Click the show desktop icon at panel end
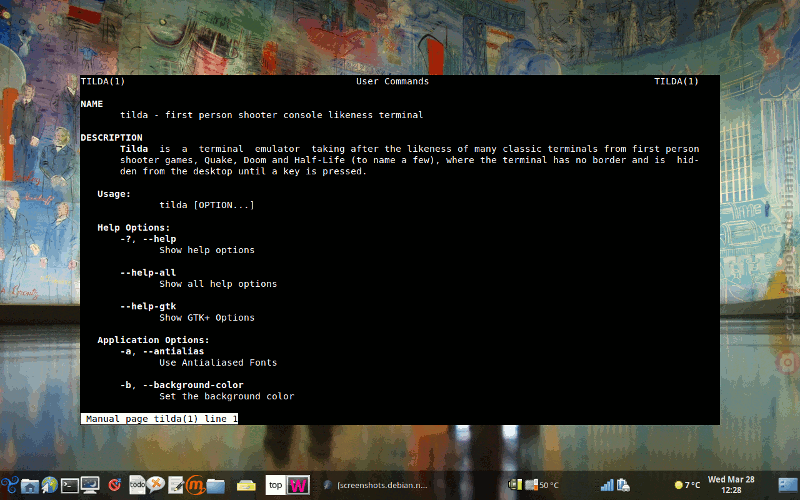Viewport: 800px width, 500px height. click(x=788, y=485)
